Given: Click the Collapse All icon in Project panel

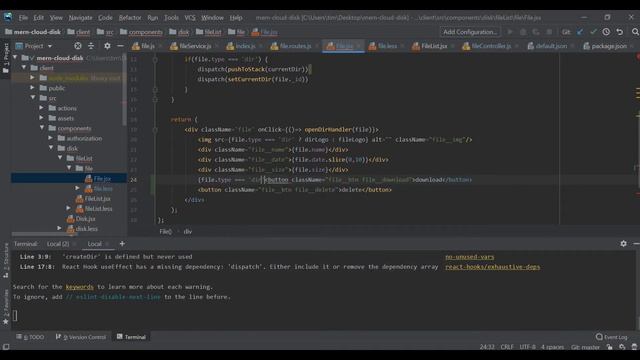Looking at the screenshot, I should point(91,46).
